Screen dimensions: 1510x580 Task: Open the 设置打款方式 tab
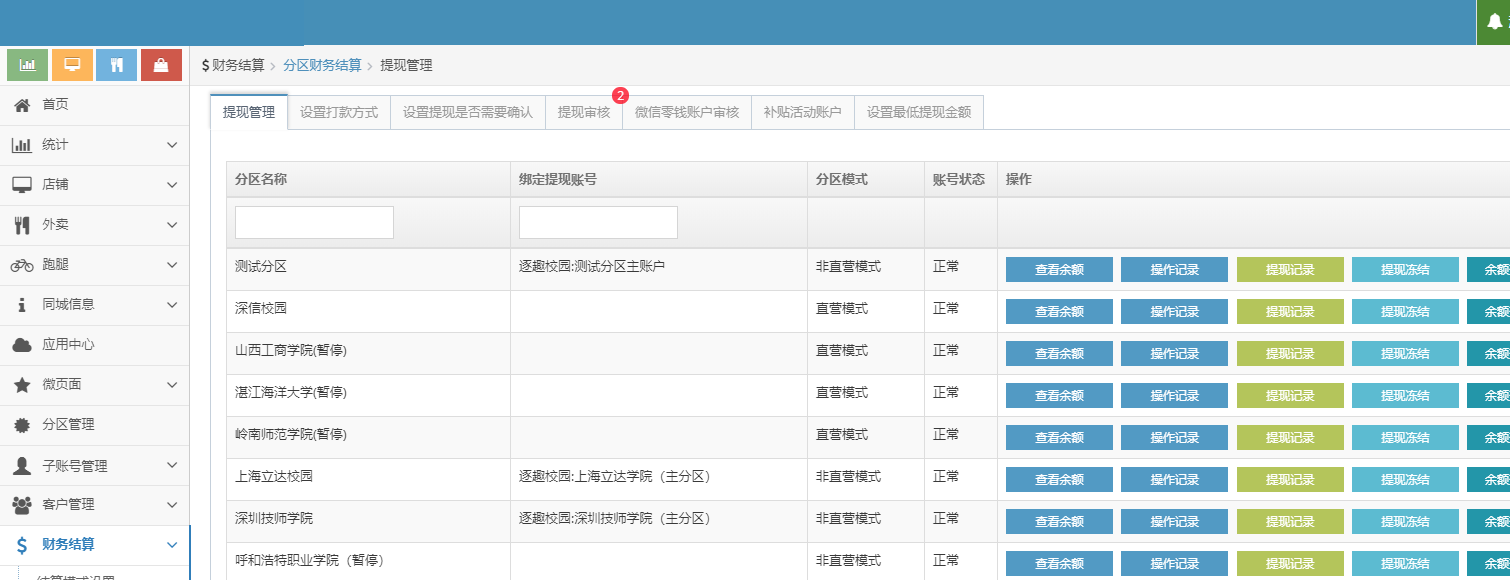click(339, 113)
